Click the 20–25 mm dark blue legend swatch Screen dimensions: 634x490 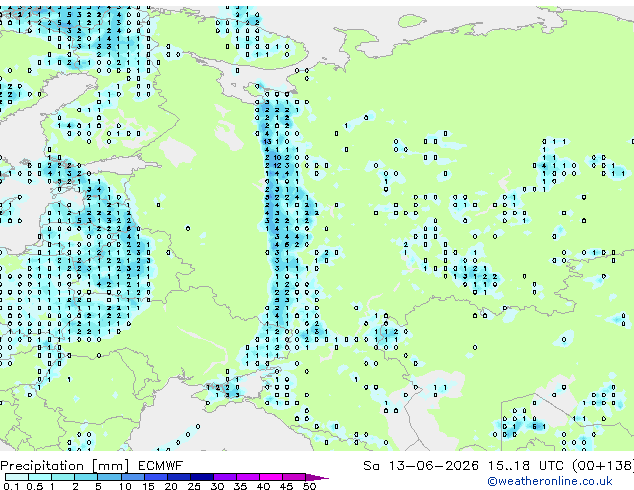point(179,477)
